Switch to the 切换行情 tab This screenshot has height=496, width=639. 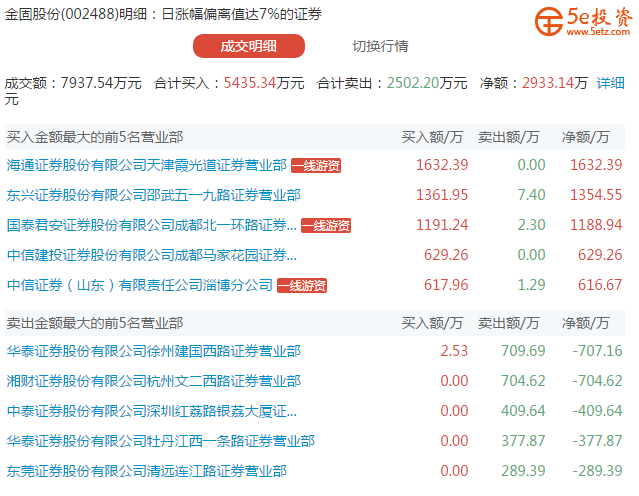[380, 46]
